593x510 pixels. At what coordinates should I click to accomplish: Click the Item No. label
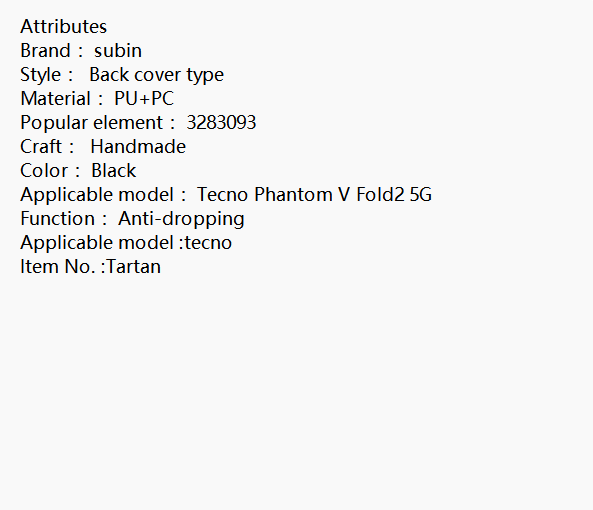57,267
